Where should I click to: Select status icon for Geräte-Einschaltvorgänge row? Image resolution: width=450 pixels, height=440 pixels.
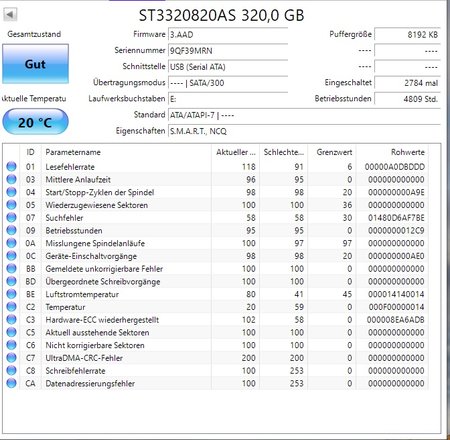tap(11, 256)
